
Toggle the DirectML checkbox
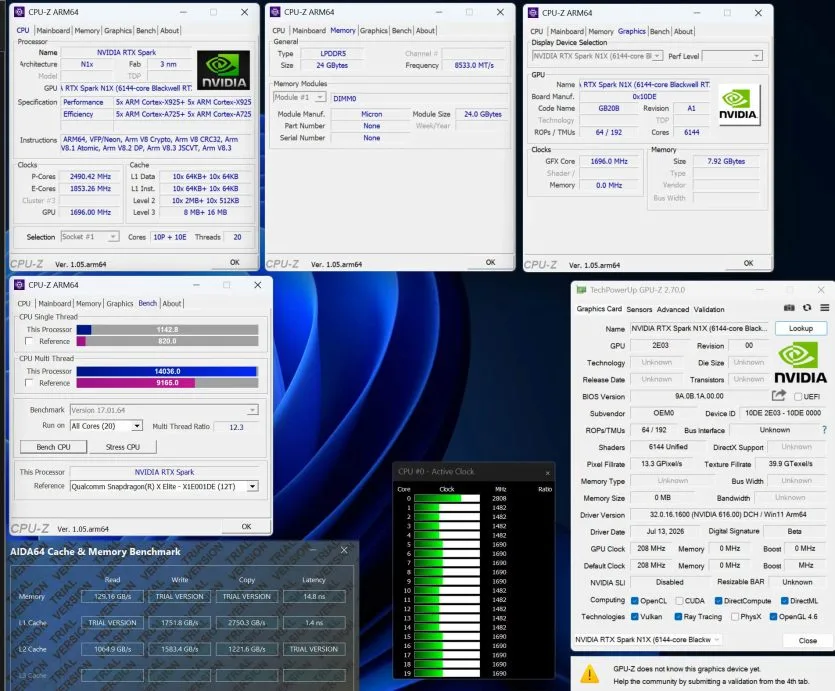(x=784, y=600)
